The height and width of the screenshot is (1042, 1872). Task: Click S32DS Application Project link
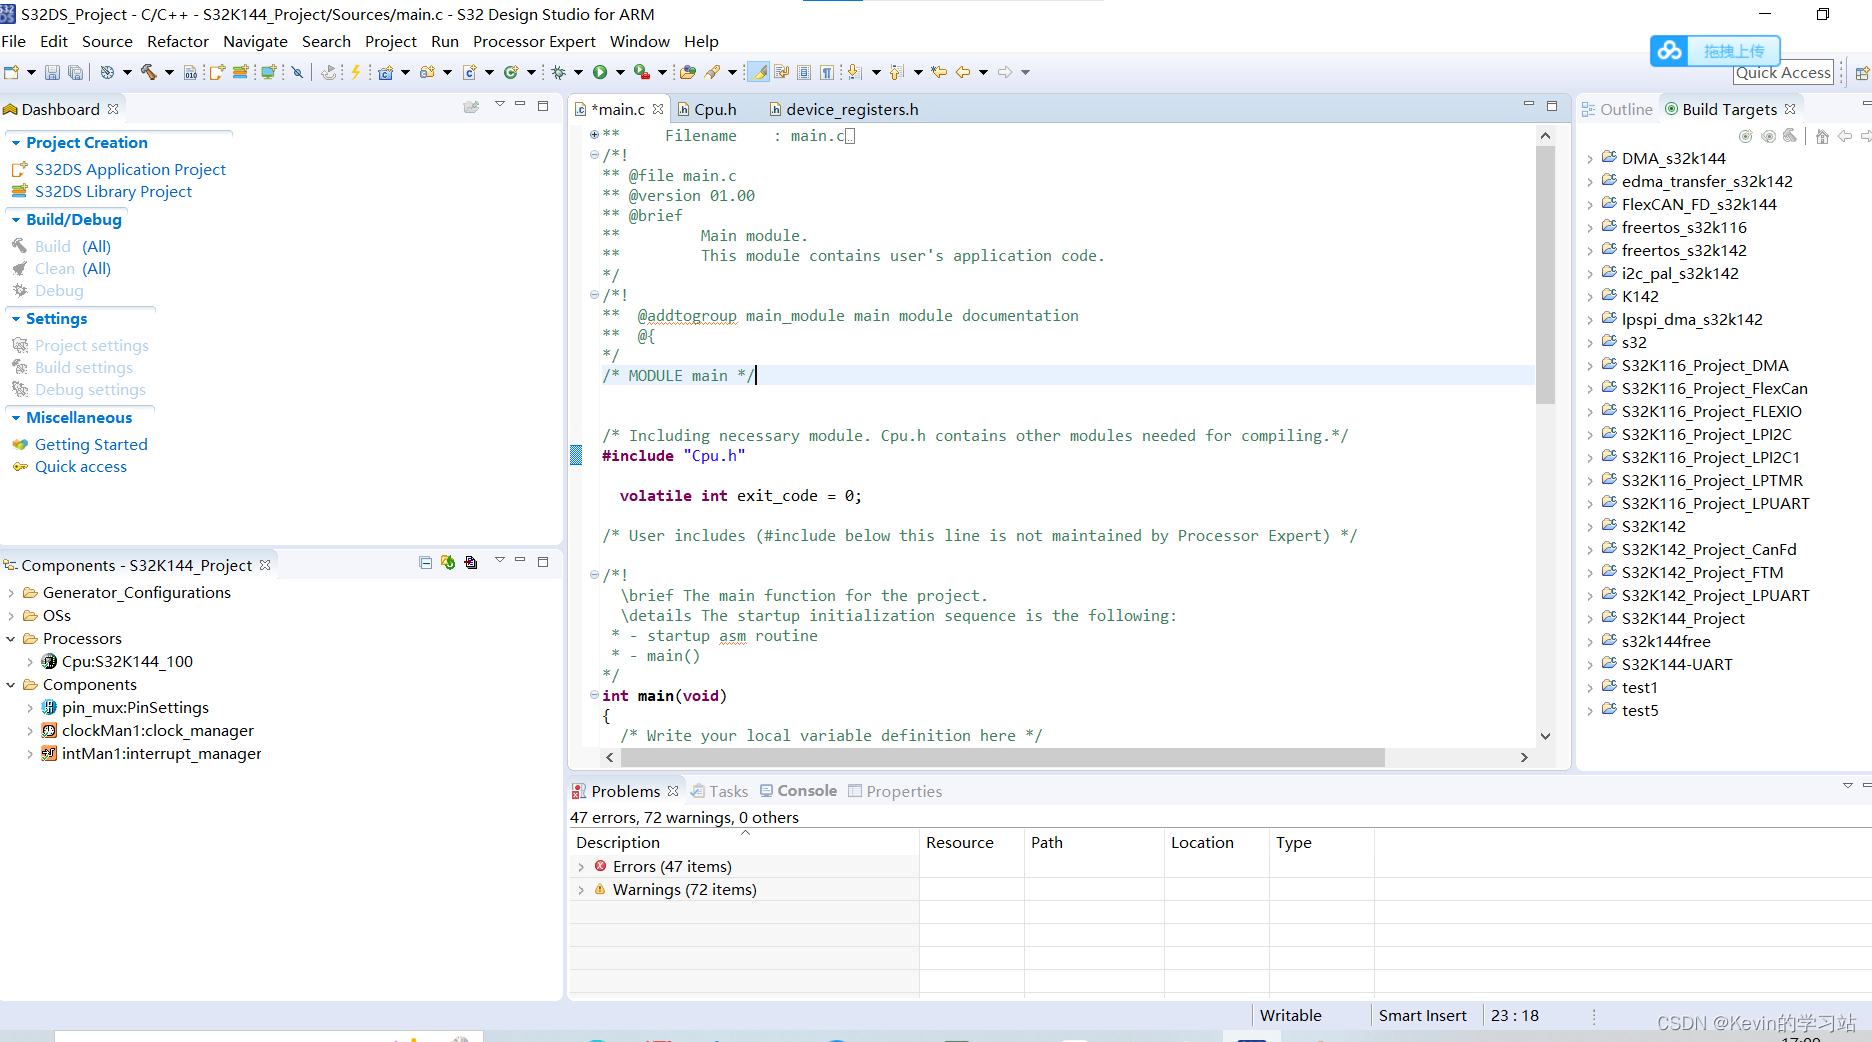pyautogui.click(x=130, y=170)
